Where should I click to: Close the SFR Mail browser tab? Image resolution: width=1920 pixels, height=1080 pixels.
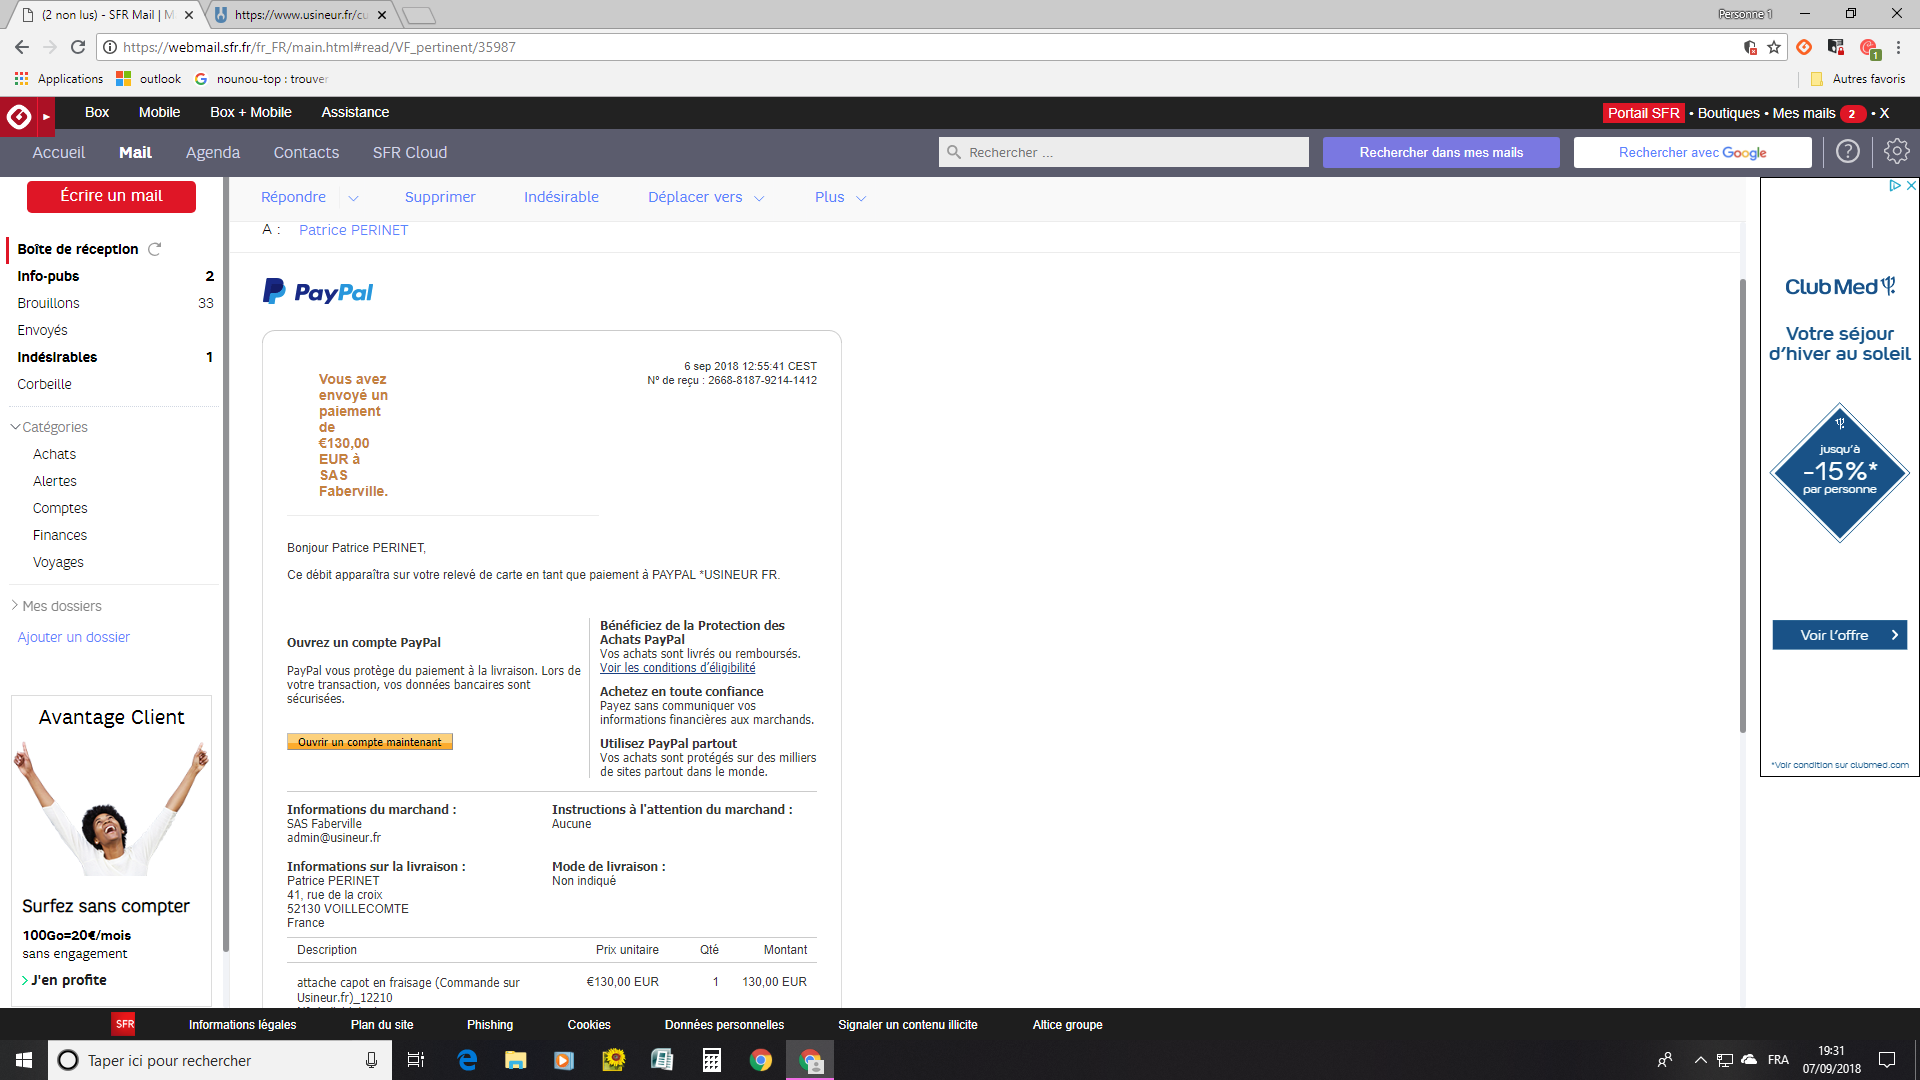coord(189,15)
